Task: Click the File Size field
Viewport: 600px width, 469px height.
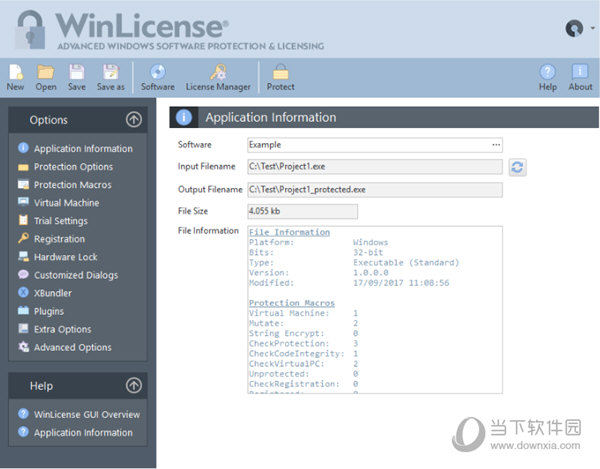Action: (303, 211)
